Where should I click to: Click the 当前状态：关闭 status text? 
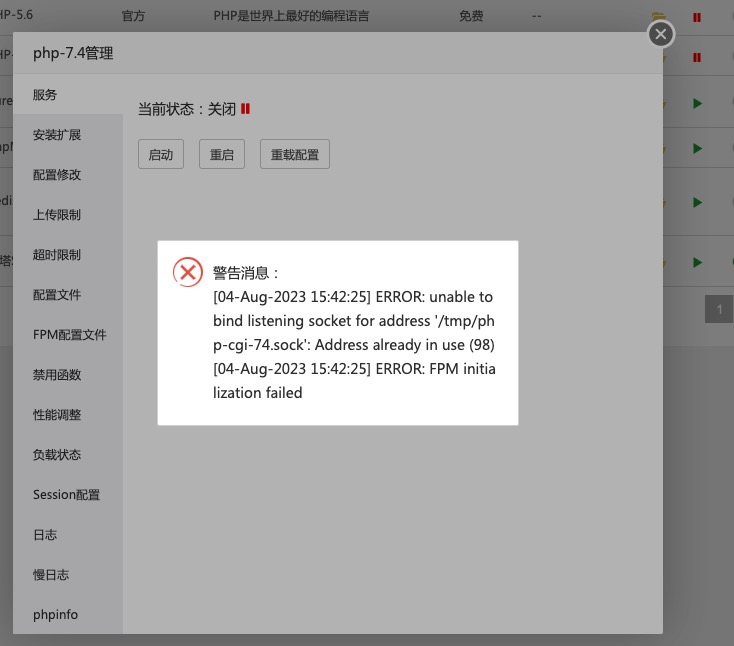186,109
